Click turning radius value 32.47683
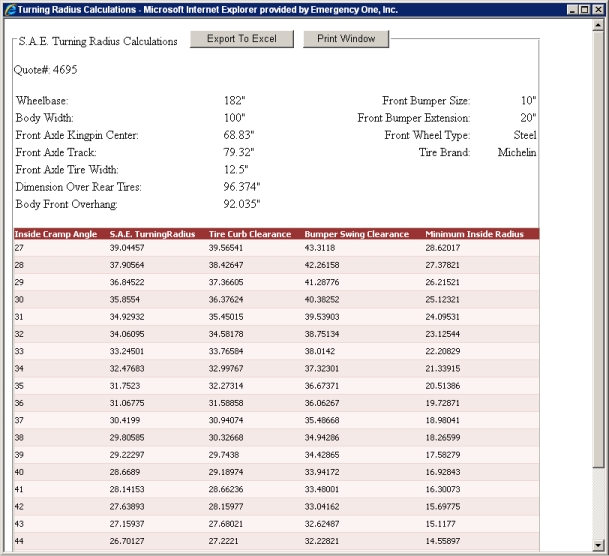The height and width of the screenshot is (556, 609). point(127,368)
